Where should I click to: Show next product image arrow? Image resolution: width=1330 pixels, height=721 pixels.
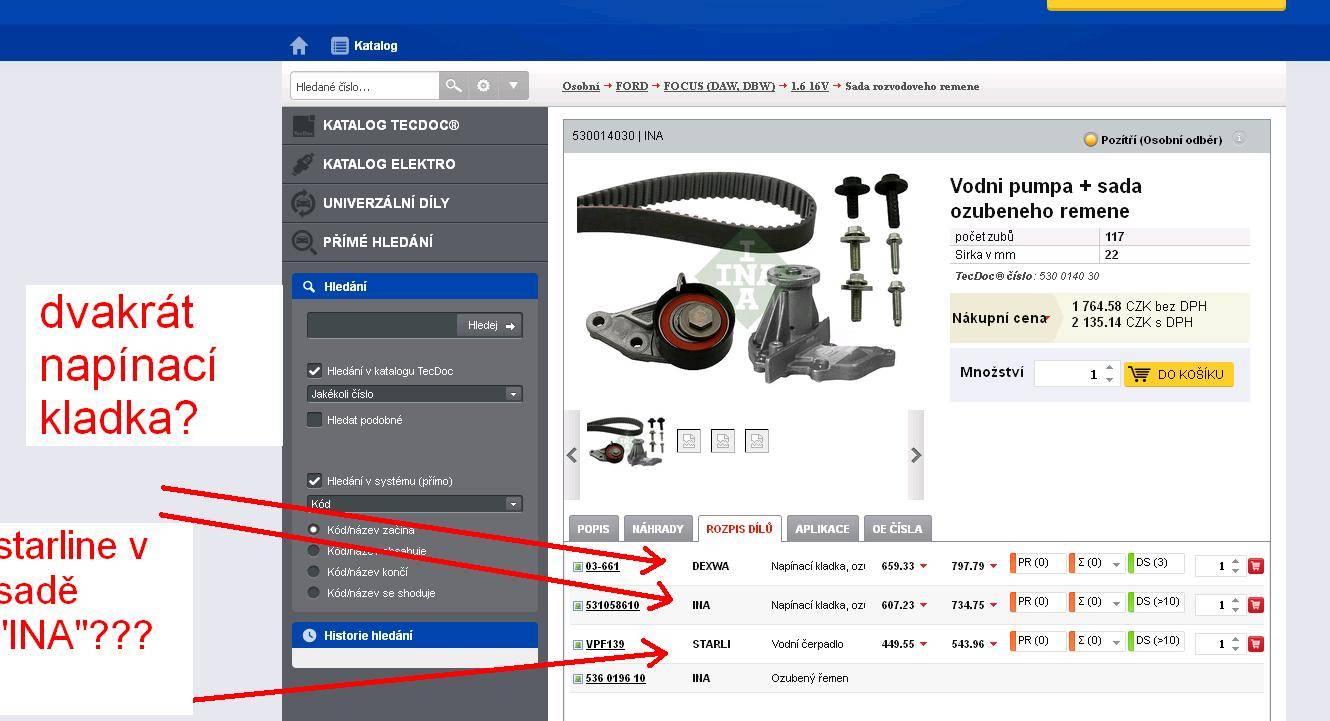click(916, 455)
